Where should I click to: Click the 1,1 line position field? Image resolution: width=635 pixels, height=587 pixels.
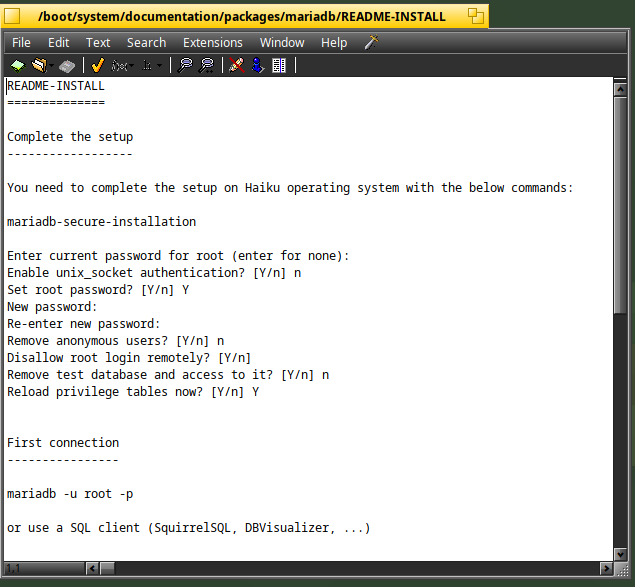coord(45,568)
